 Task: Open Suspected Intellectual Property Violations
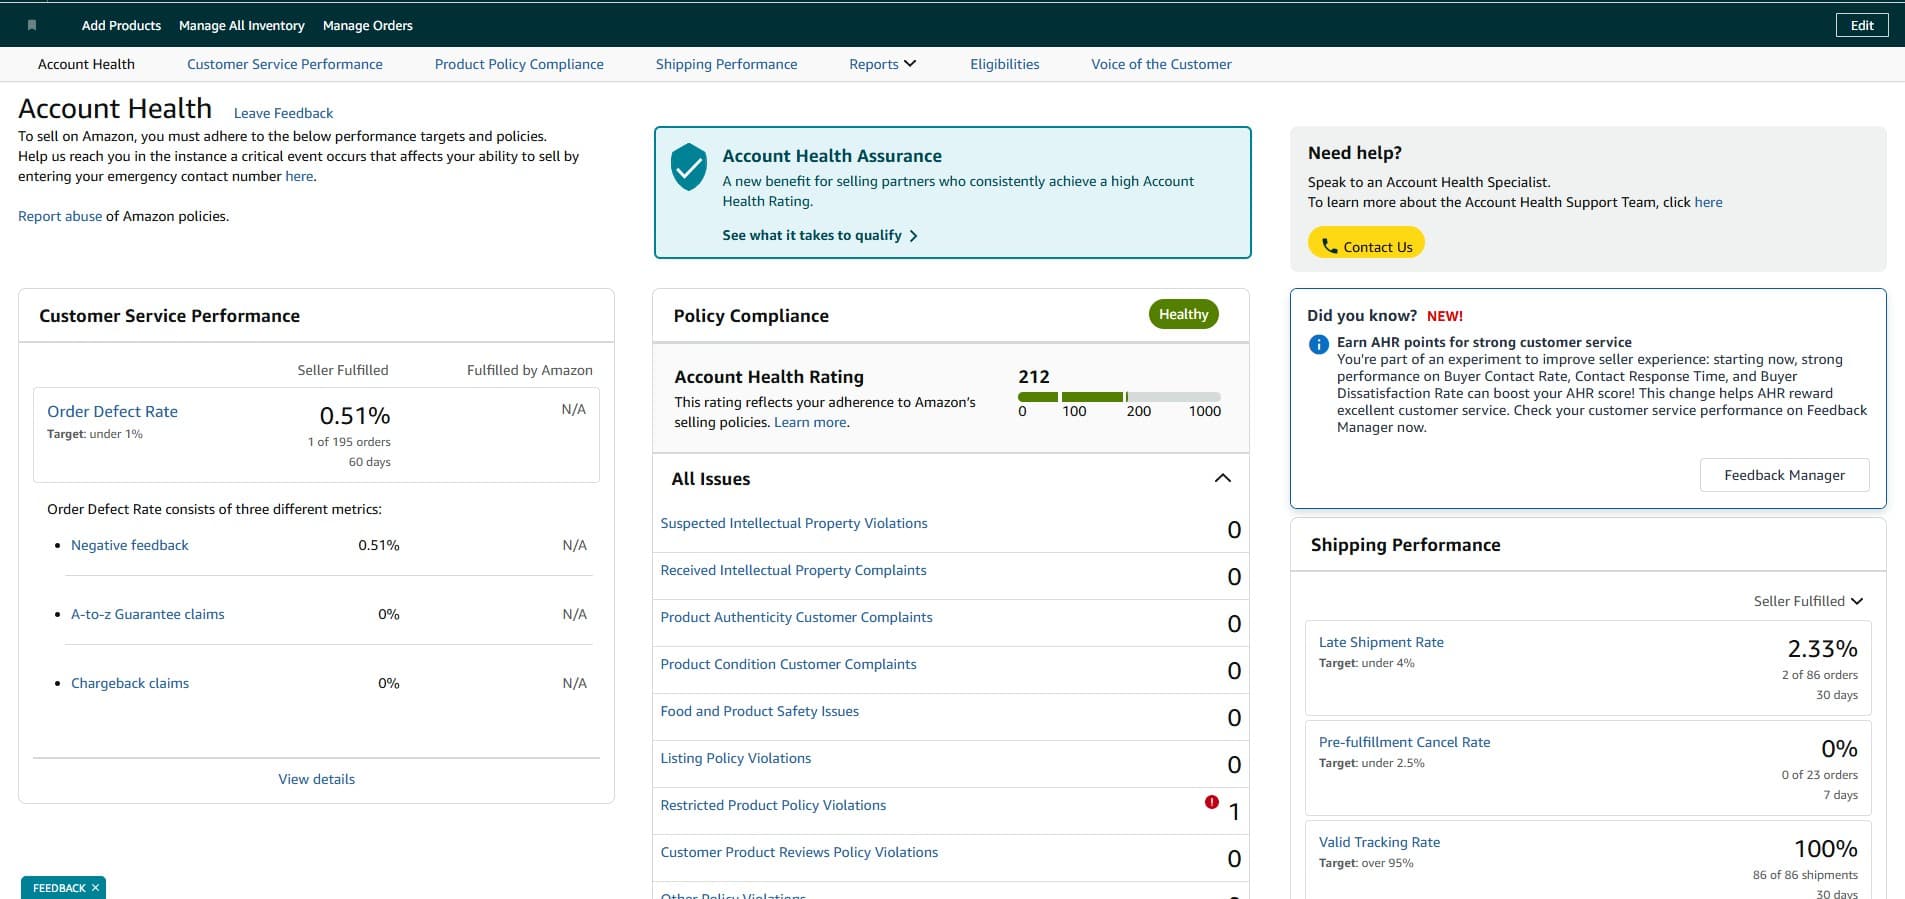click(794, 523)
